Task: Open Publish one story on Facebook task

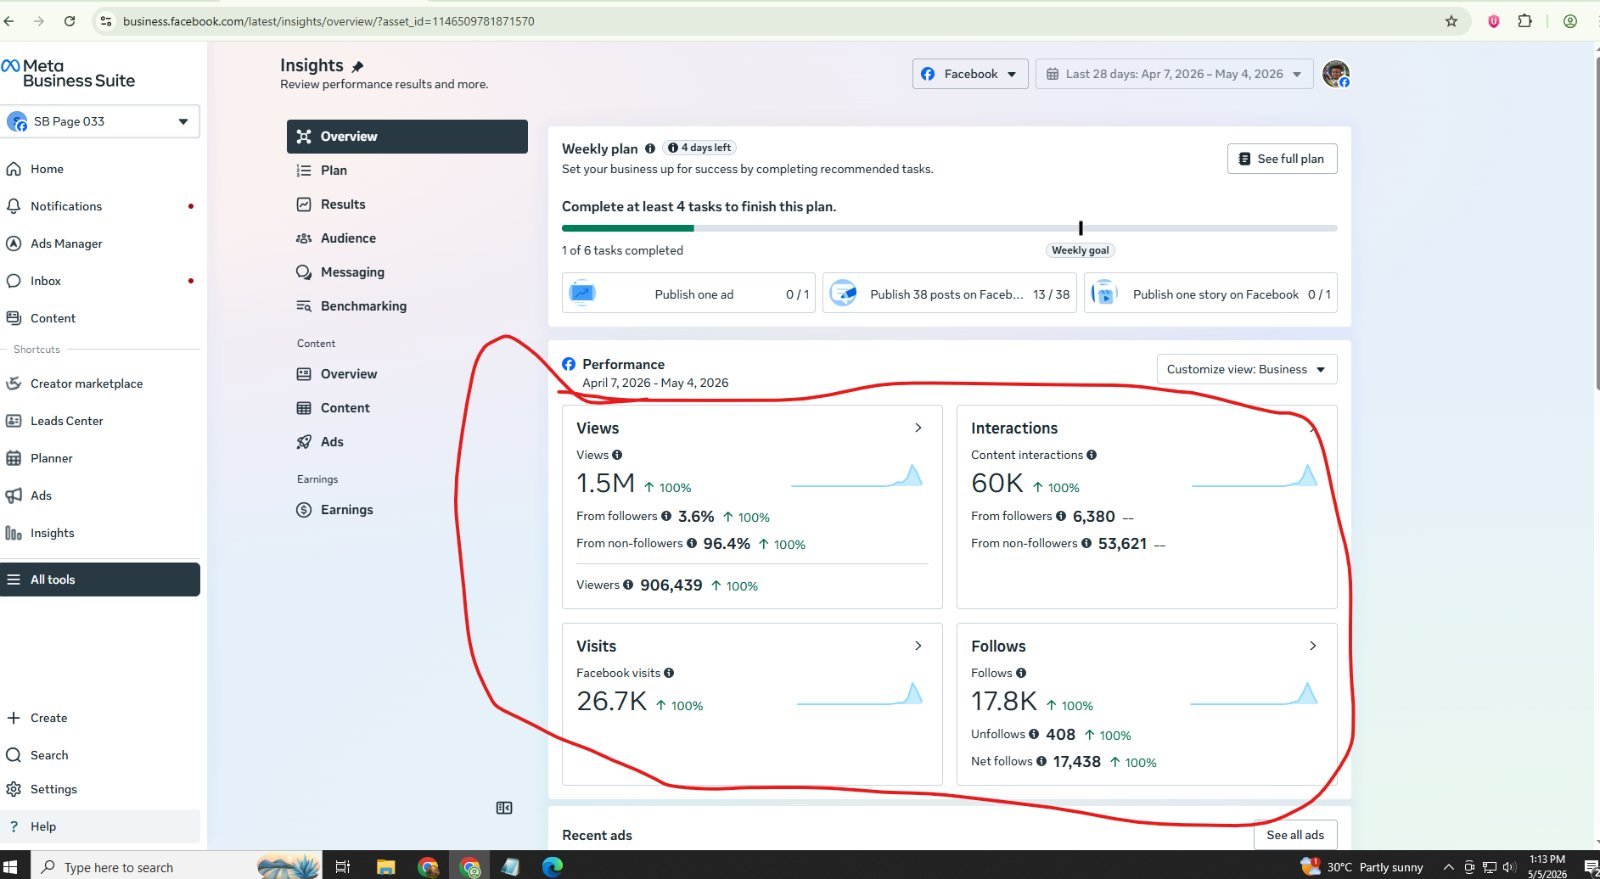Action: point(1210,294)
